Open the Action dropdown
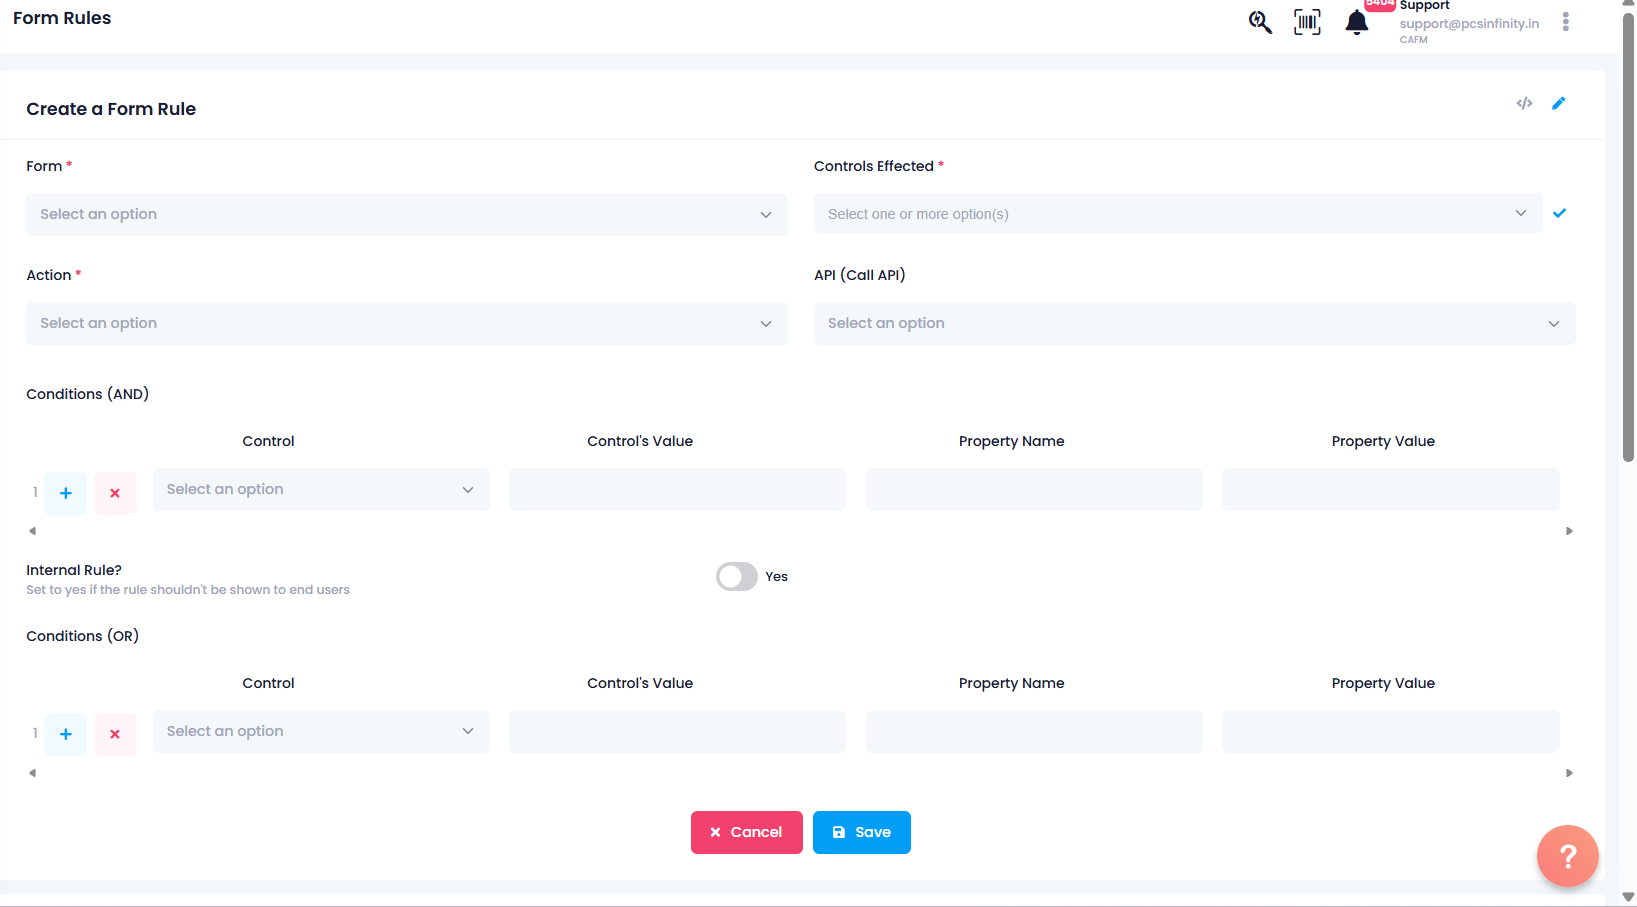The width and height of the screenshot is (1637, 907). point(406,323)
